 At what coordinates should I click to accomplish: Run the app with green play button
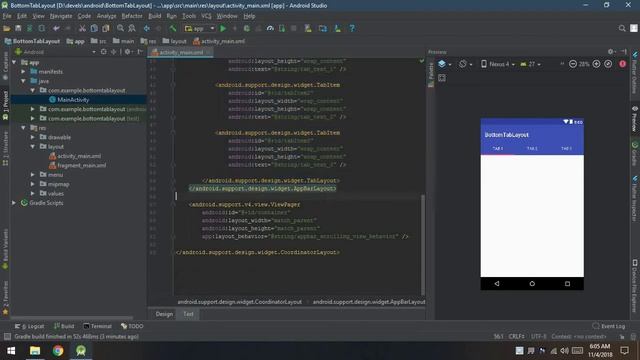coord(223,29)
